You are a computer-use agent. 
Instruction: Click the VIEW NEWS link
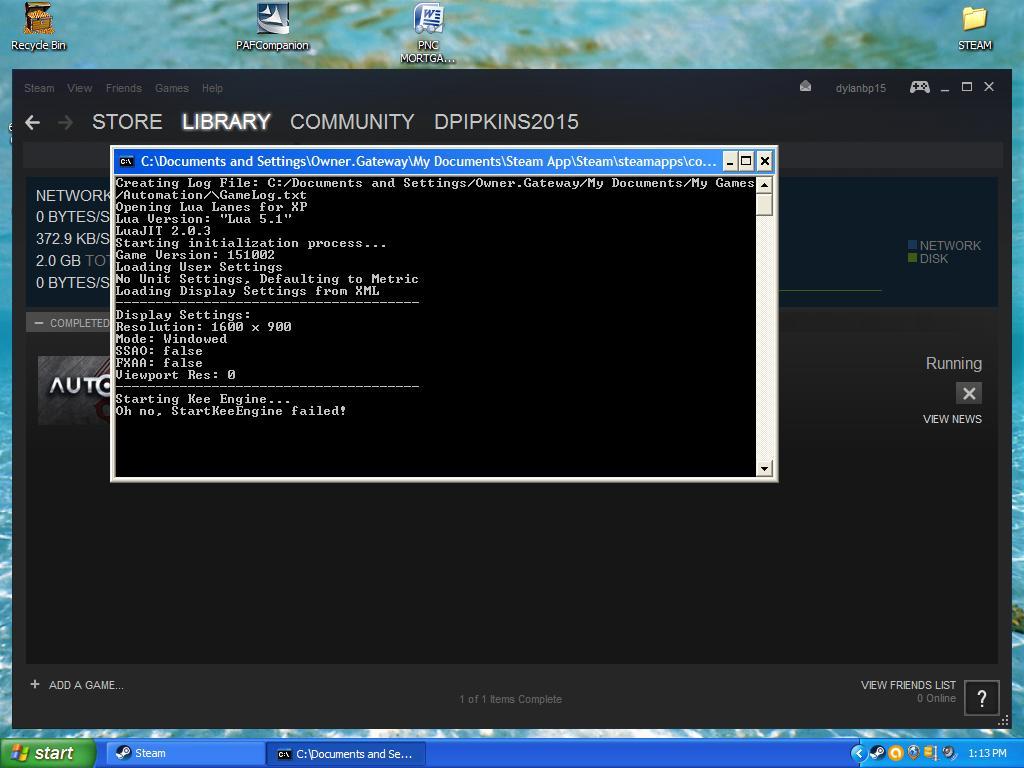tap(951, 419)
